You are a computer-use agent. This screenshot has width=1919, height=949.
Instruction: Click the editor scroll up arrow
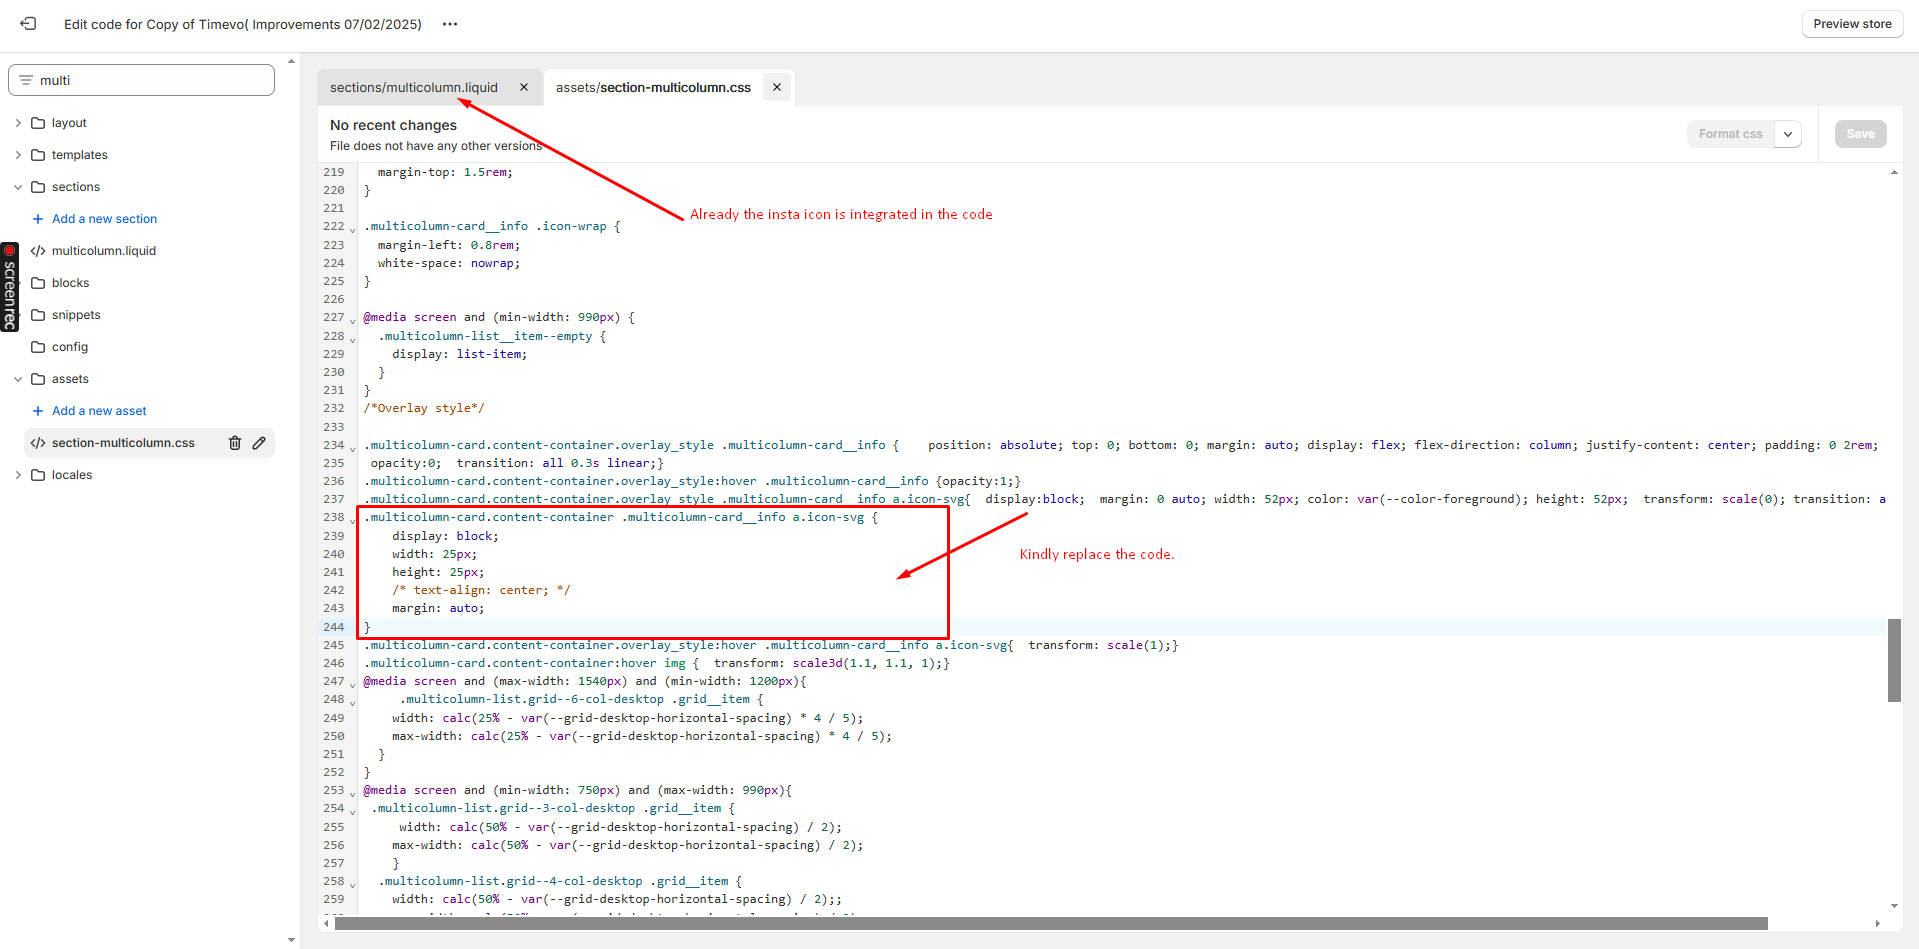tap(1894, 173)
